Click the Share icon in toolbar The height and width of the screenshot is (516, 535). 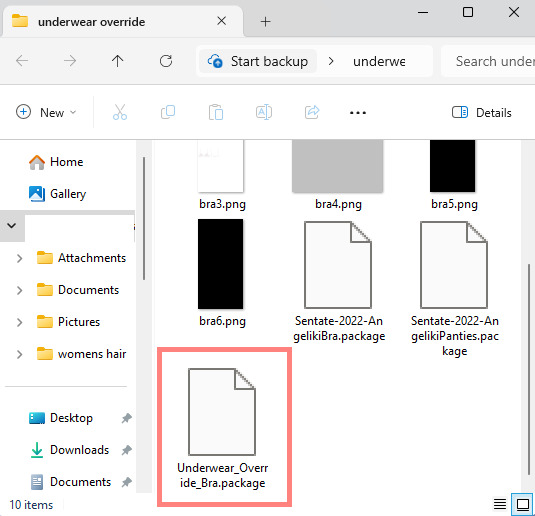pyautogui.click(x=312, y=112)
